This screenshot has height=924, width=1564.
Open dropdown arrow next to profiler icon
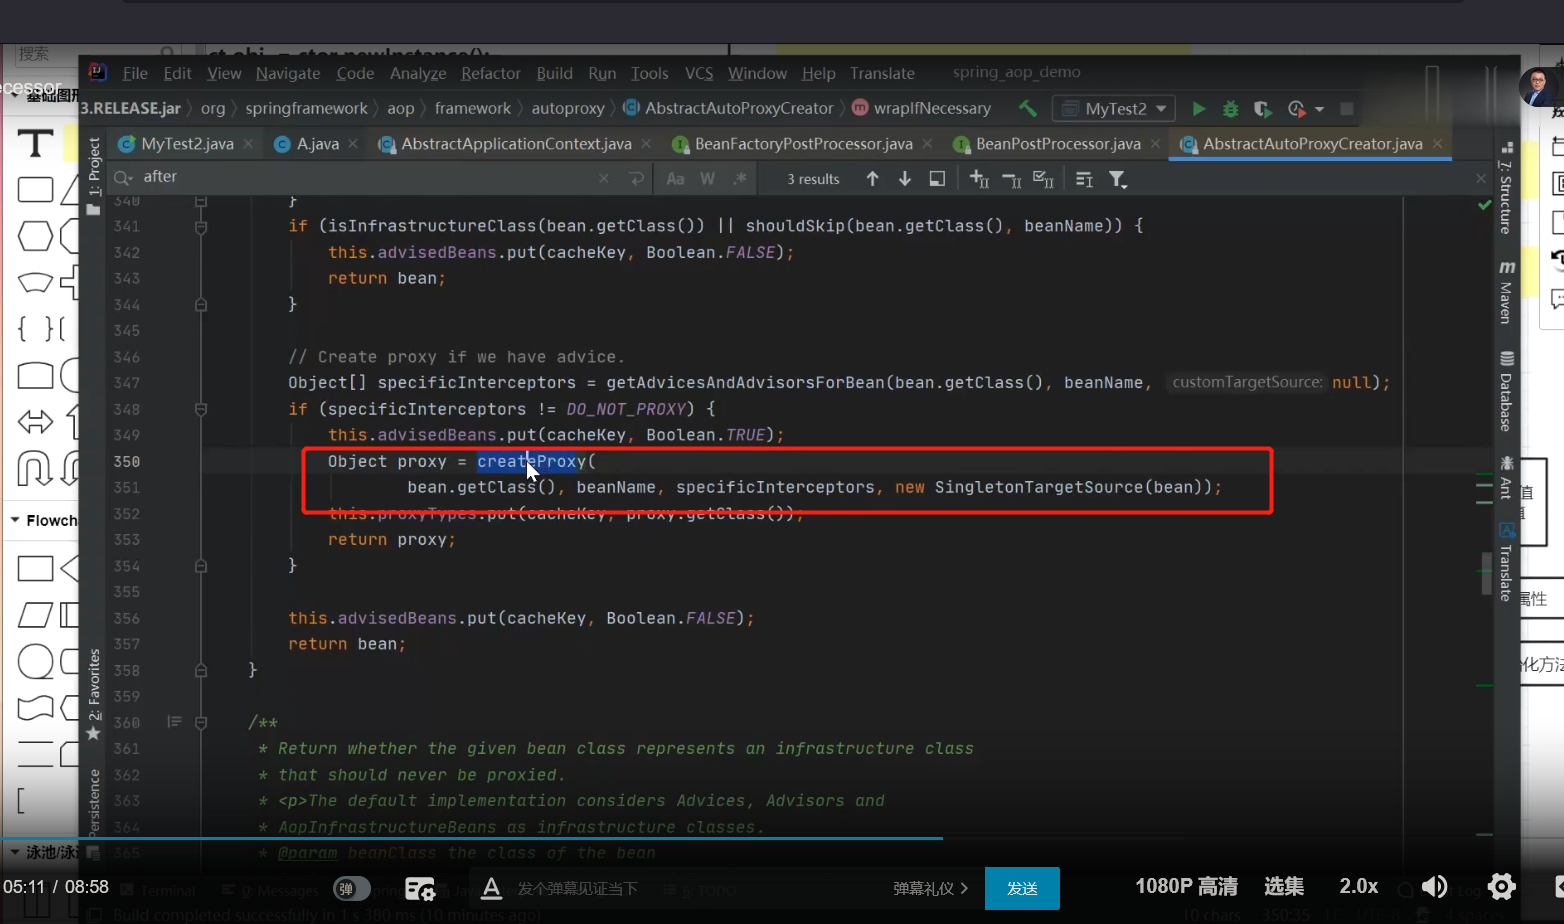(x=1320, y=109)
